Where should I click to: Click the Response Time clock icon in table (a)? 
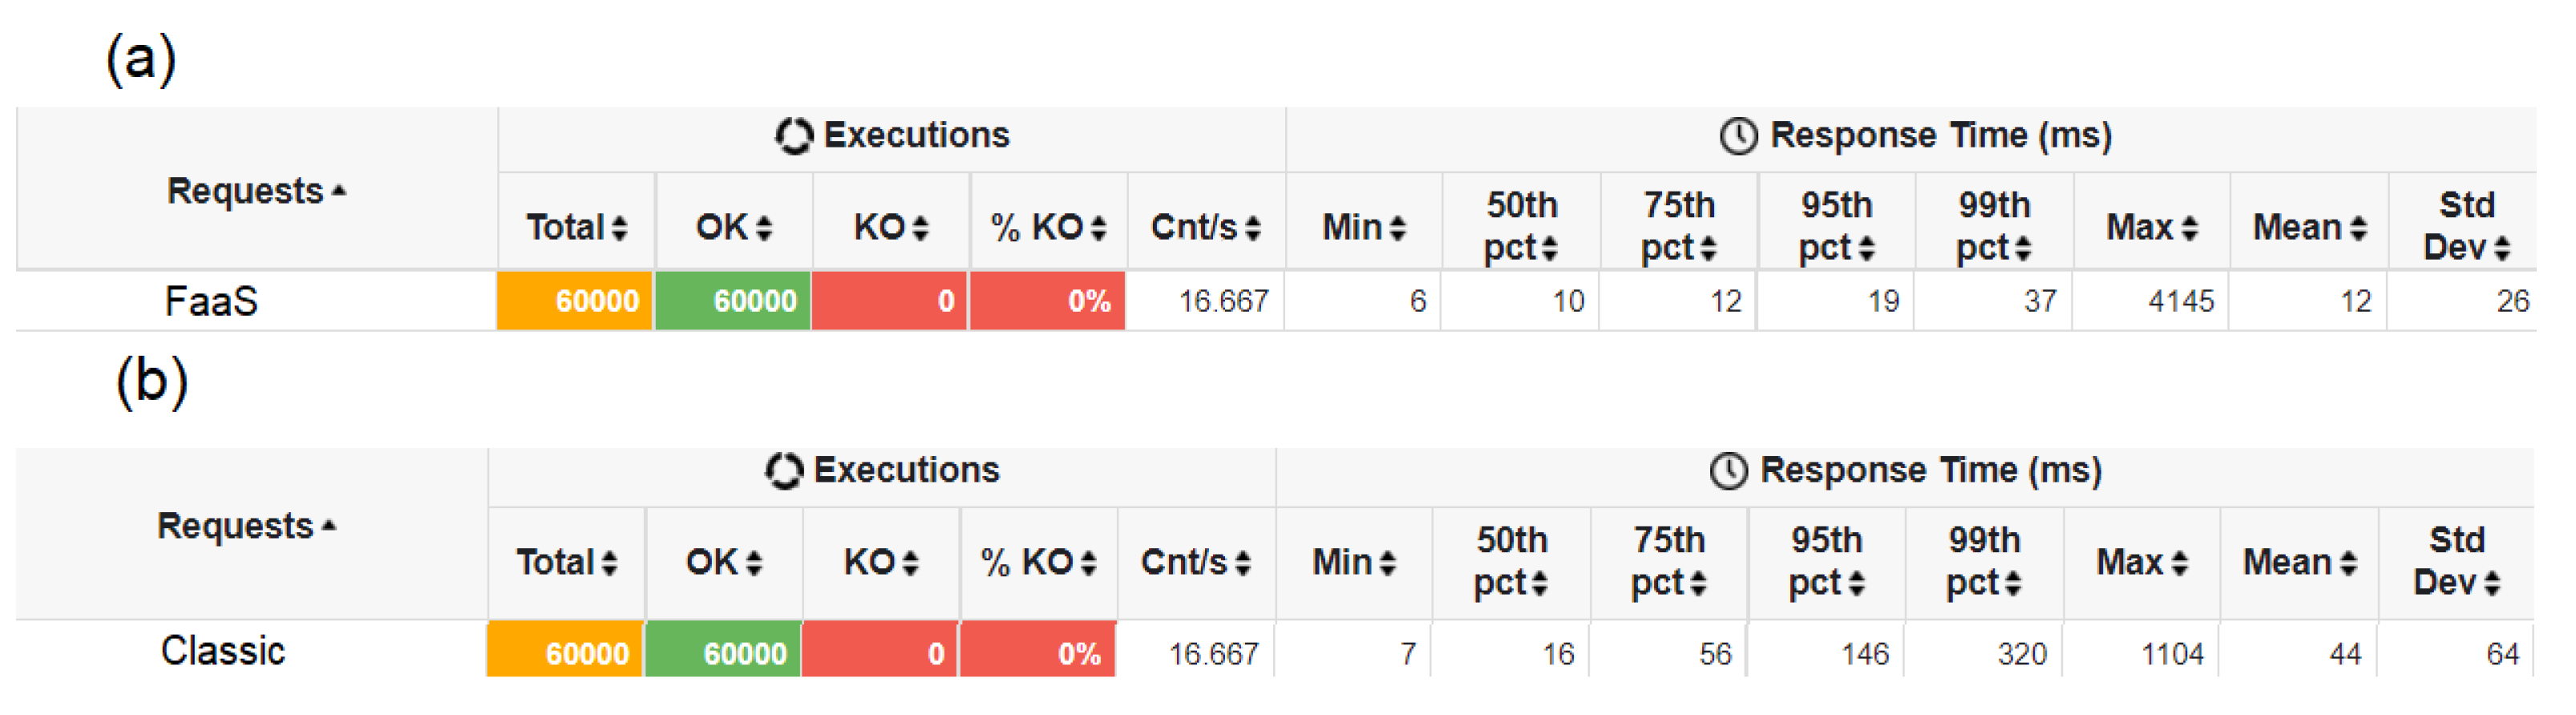1738,136
